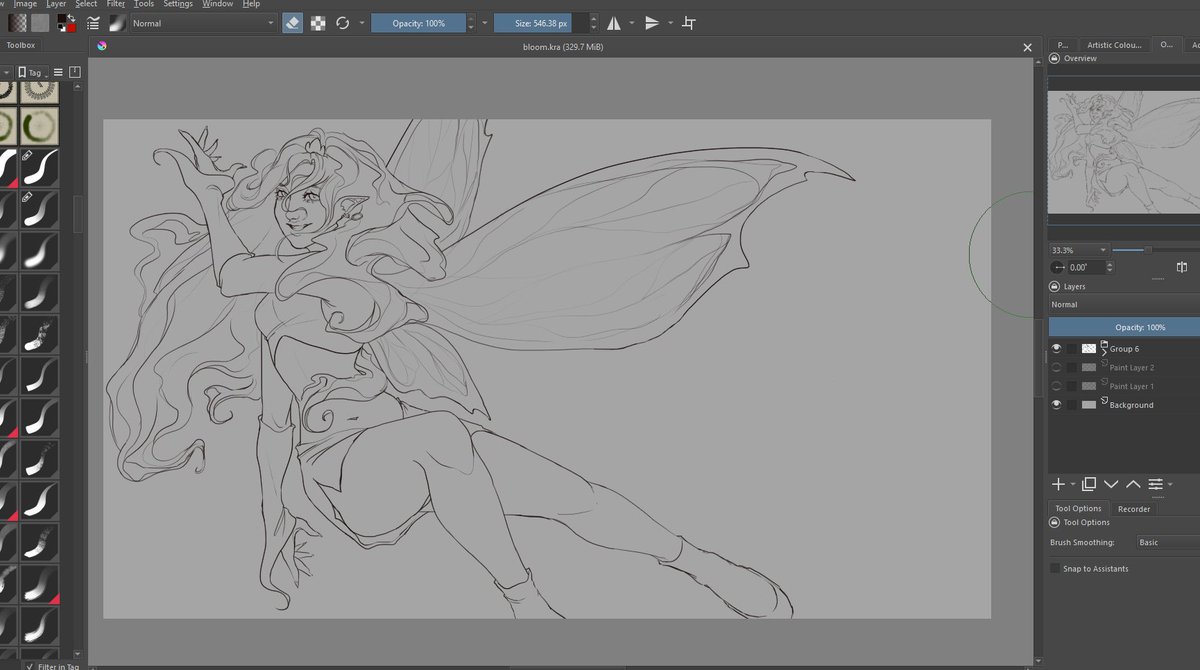Toggle the Vertical Mirror tool
The width and height of the screenshot is (1200, 670).
pyautogui.click(x=652, y=22)
